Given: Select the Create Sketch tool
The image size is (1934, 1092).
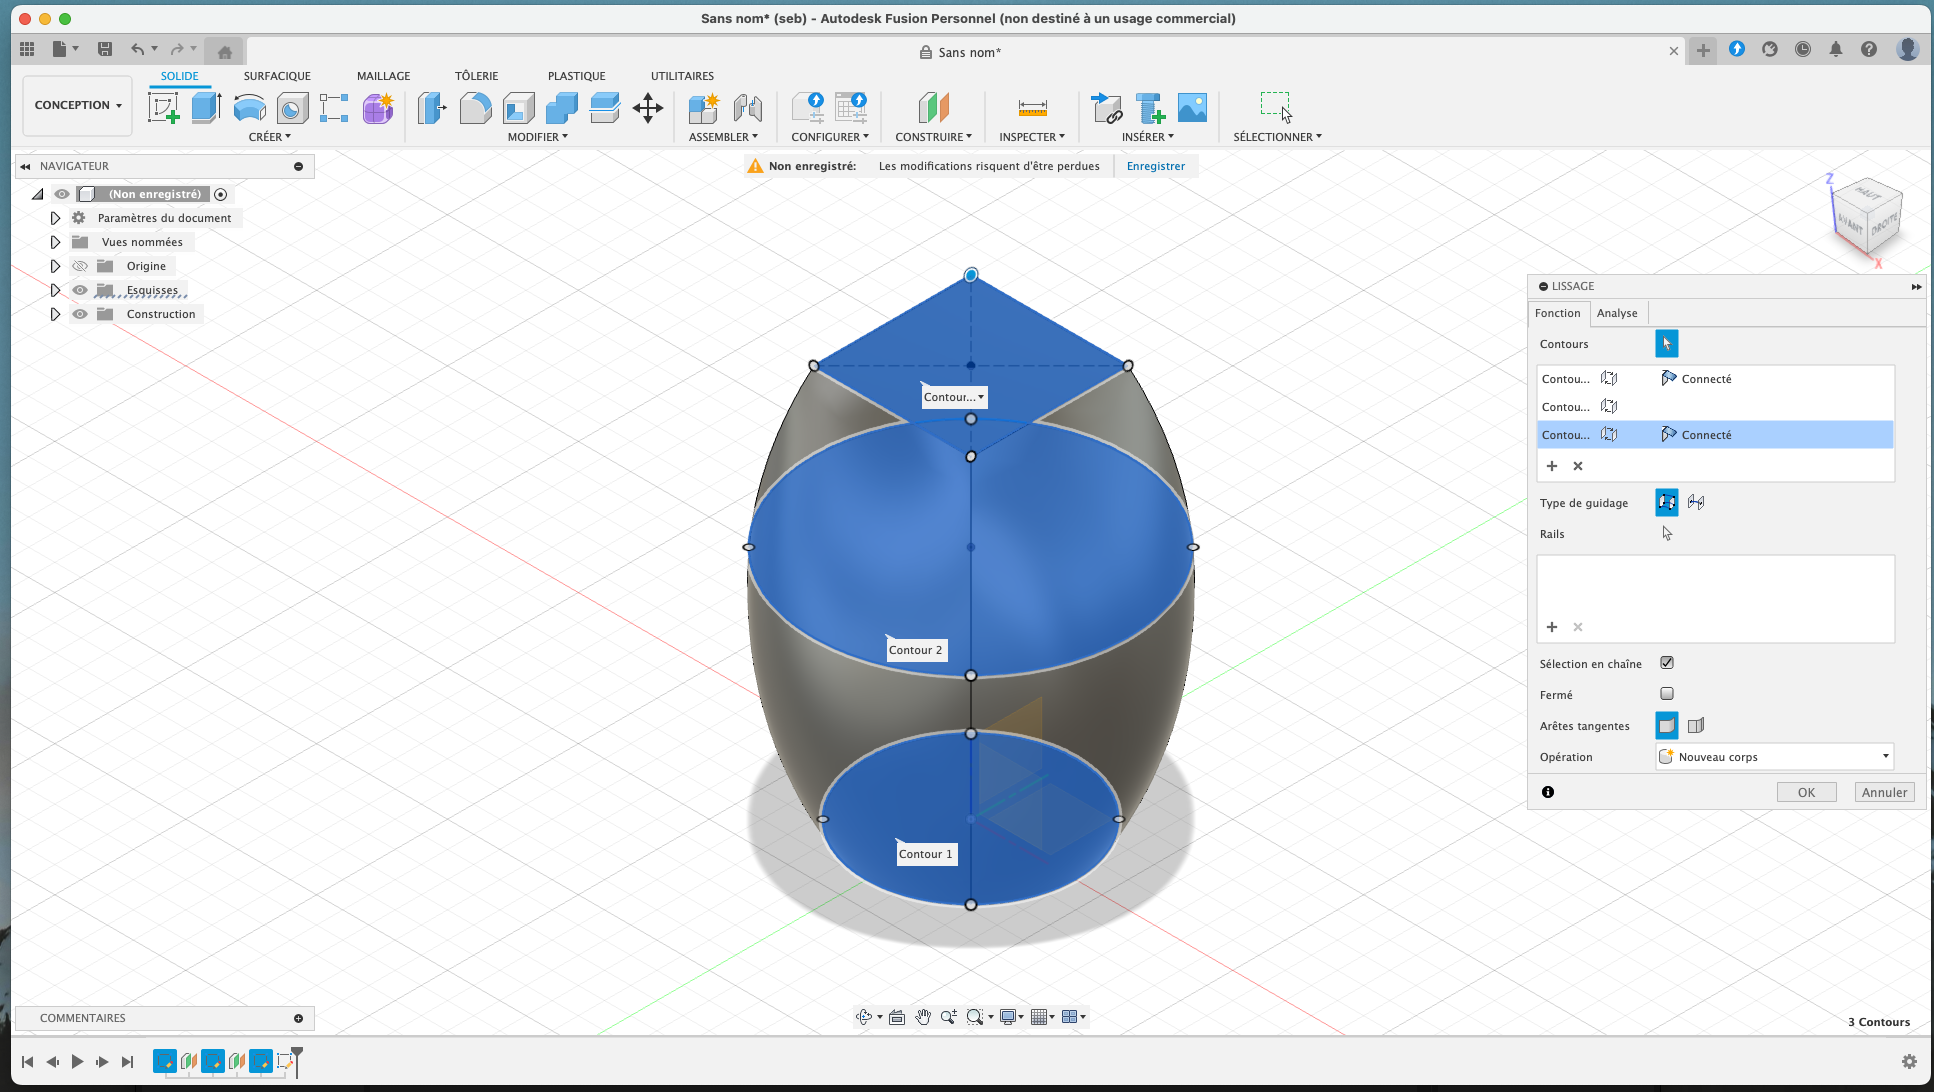Looking at the screenshot, I should (164, 107).
